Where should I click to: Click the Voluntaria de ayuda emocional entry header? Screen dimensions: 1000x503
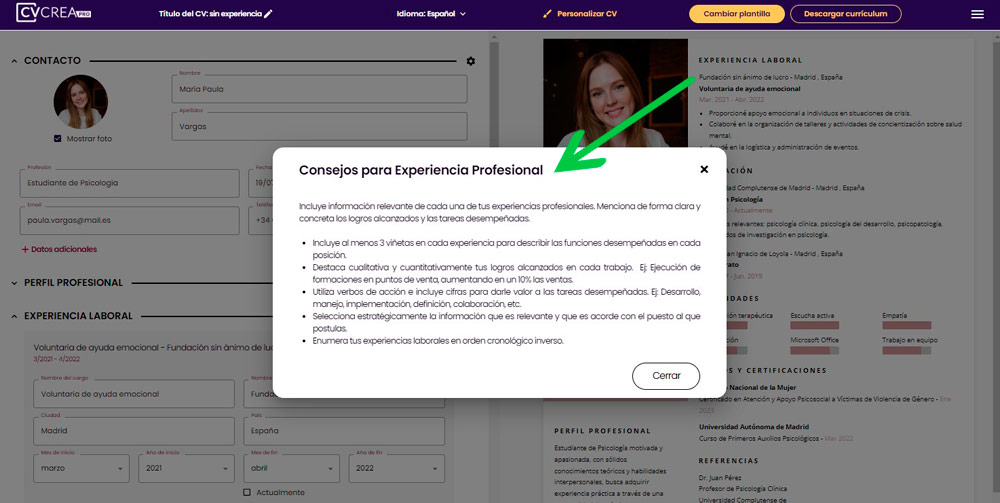pyautogui.click(x=153, y=347)
